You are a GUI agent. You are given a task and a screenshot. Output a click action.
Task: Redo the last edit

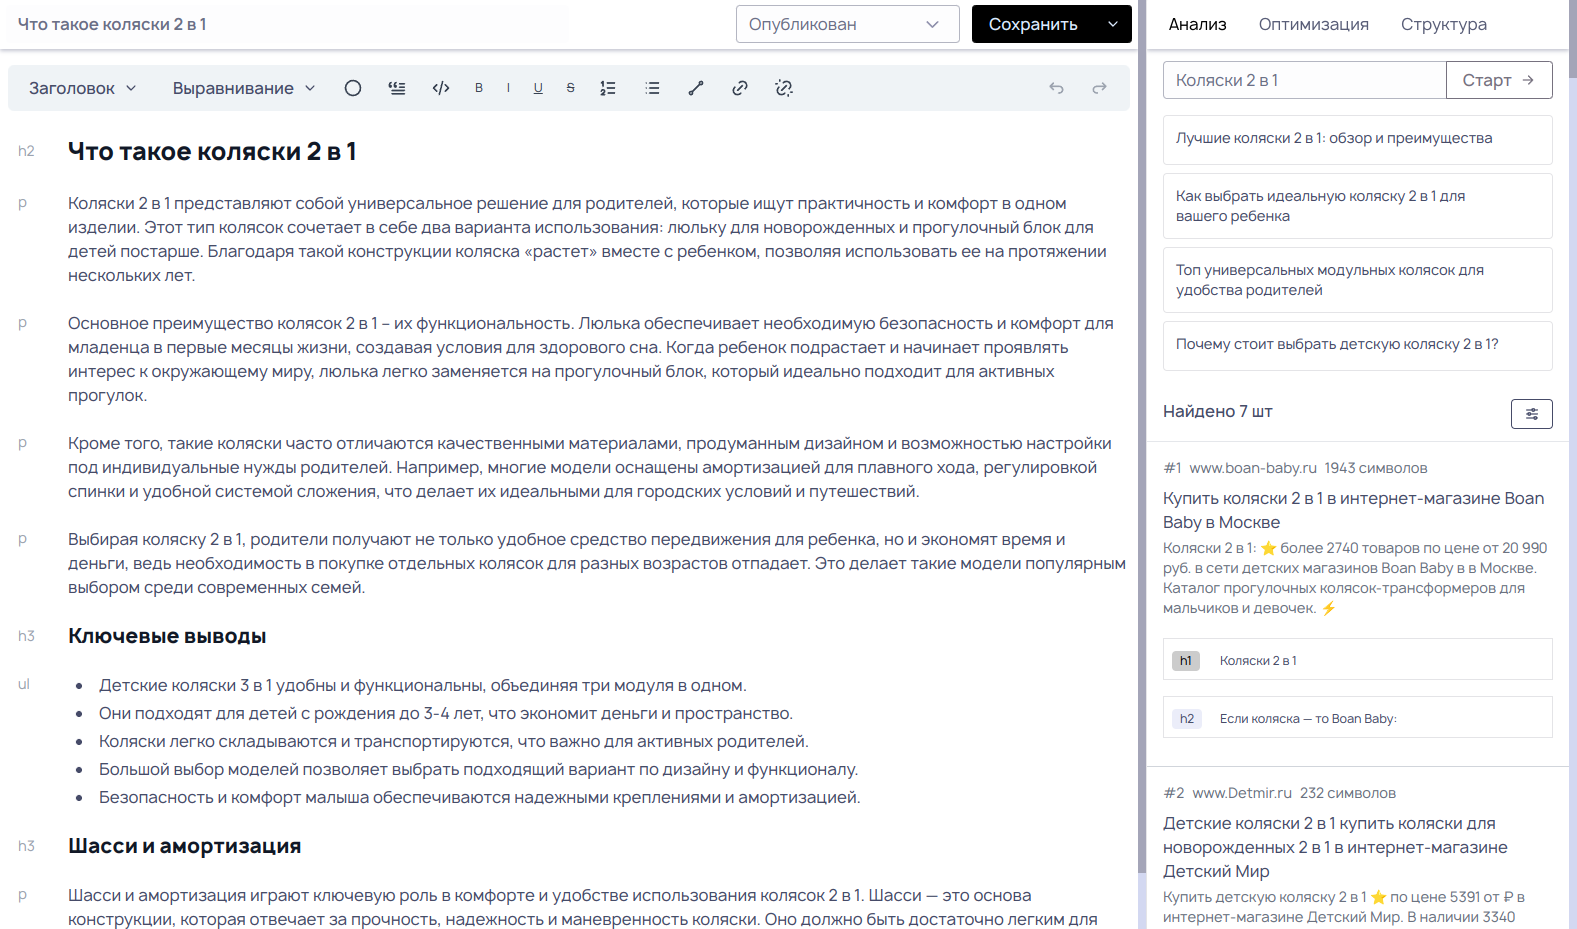click(x=1099, y=88)
